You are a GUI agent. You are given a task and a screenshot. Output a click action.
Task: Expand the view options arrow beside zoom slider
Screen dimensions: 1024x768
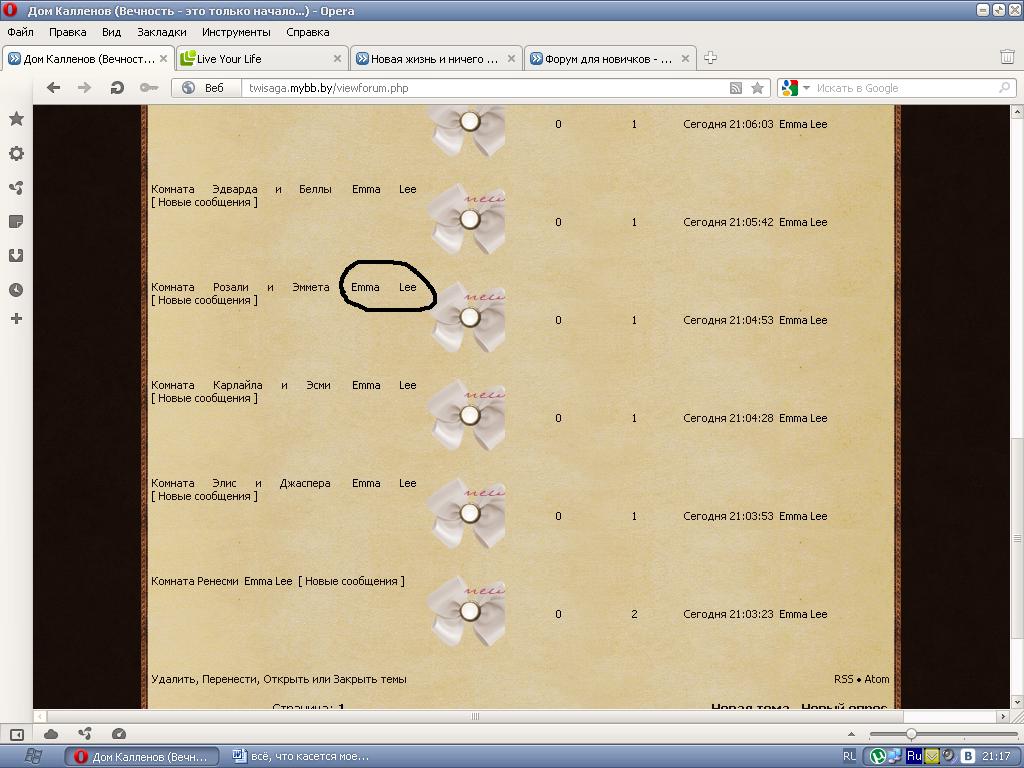(851, 735)
